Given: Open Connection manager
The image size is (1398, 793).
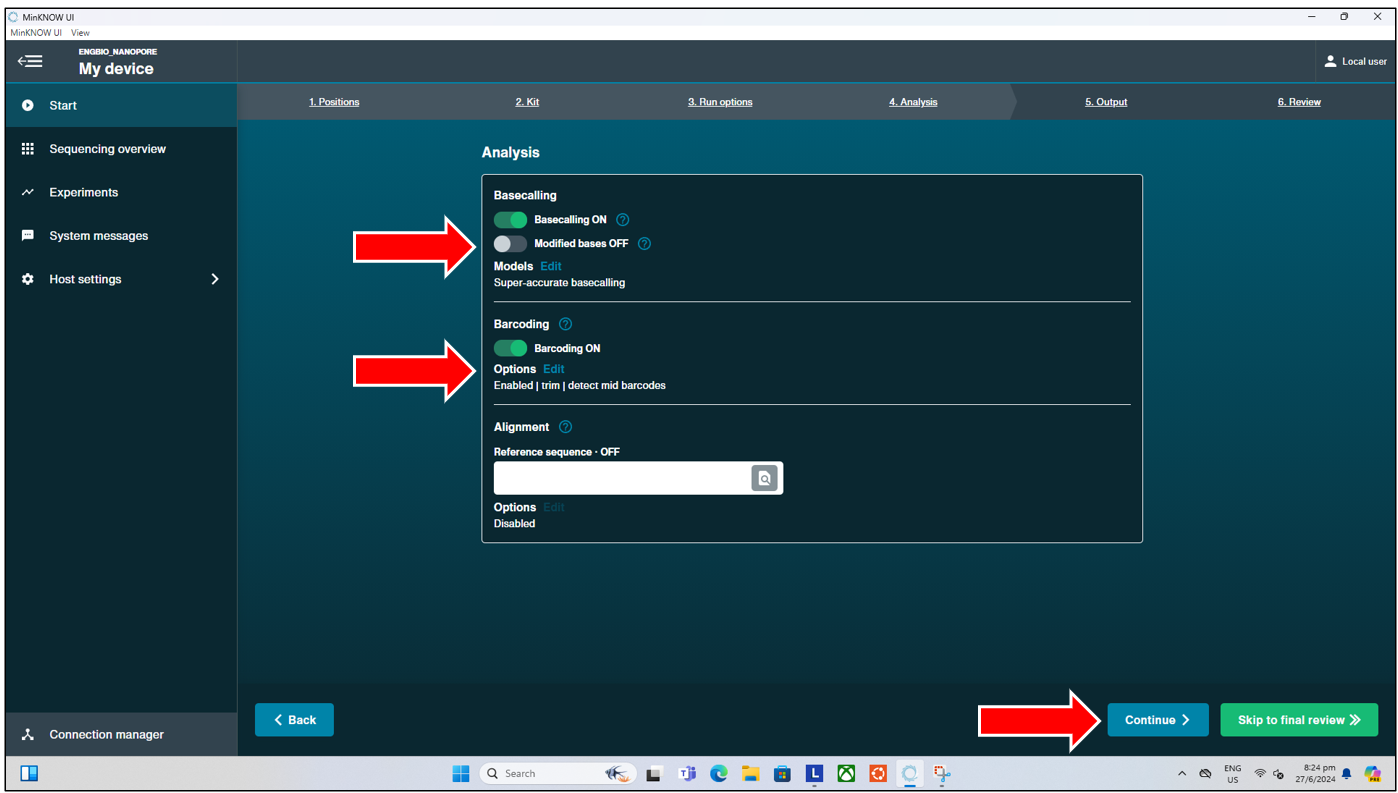Looking at the screenshot, I should (121, 734).
